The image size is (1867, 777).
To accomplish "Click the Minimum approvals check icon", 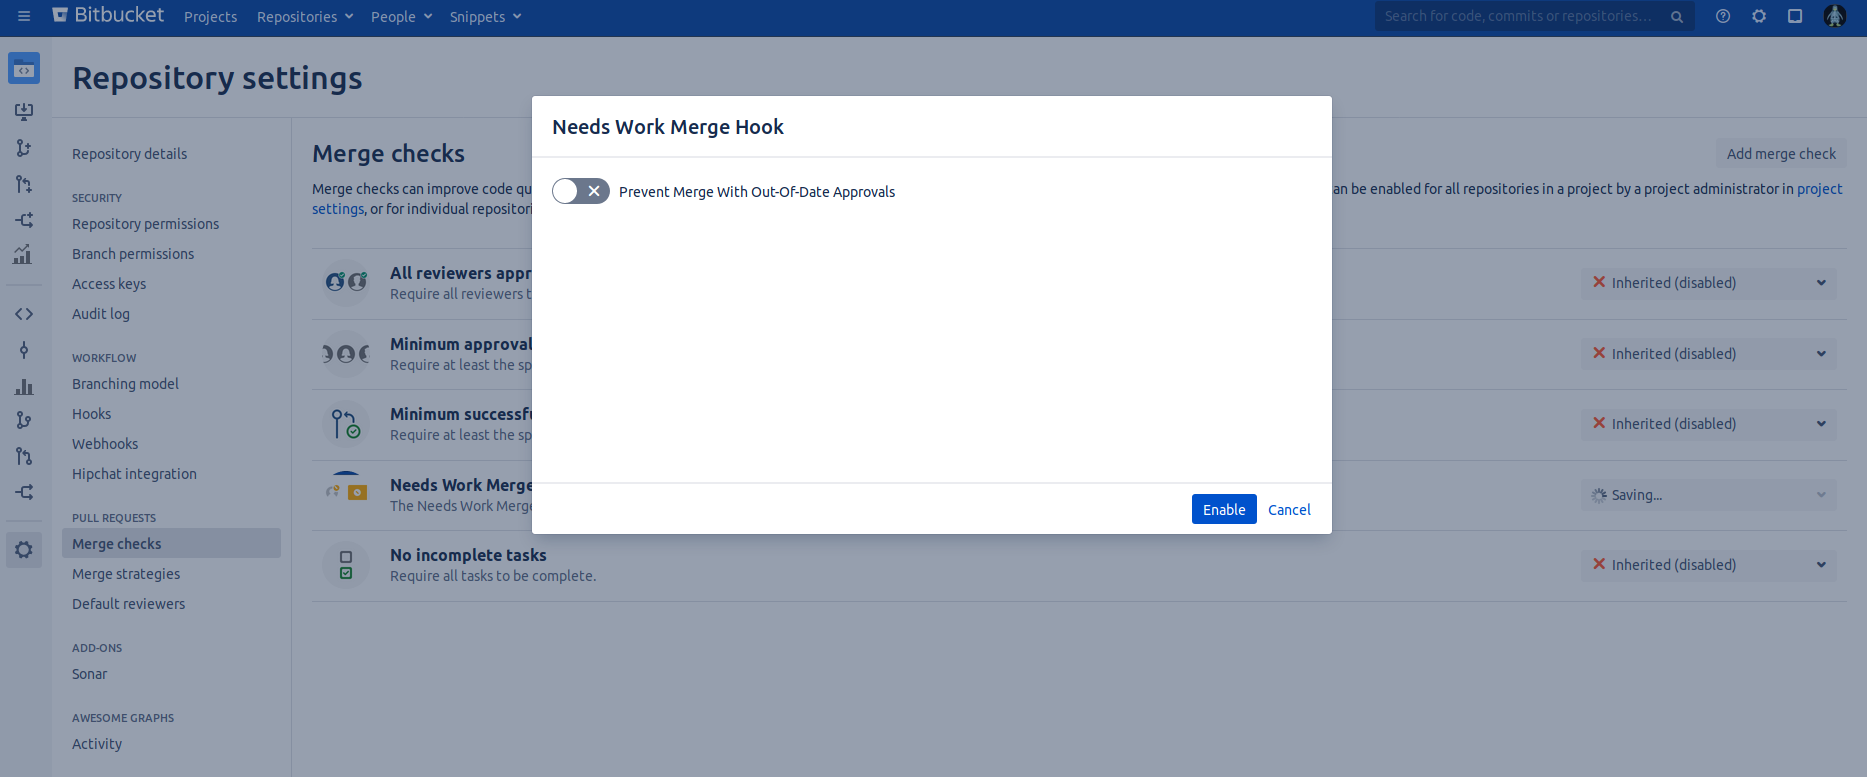I will (346, 354).
